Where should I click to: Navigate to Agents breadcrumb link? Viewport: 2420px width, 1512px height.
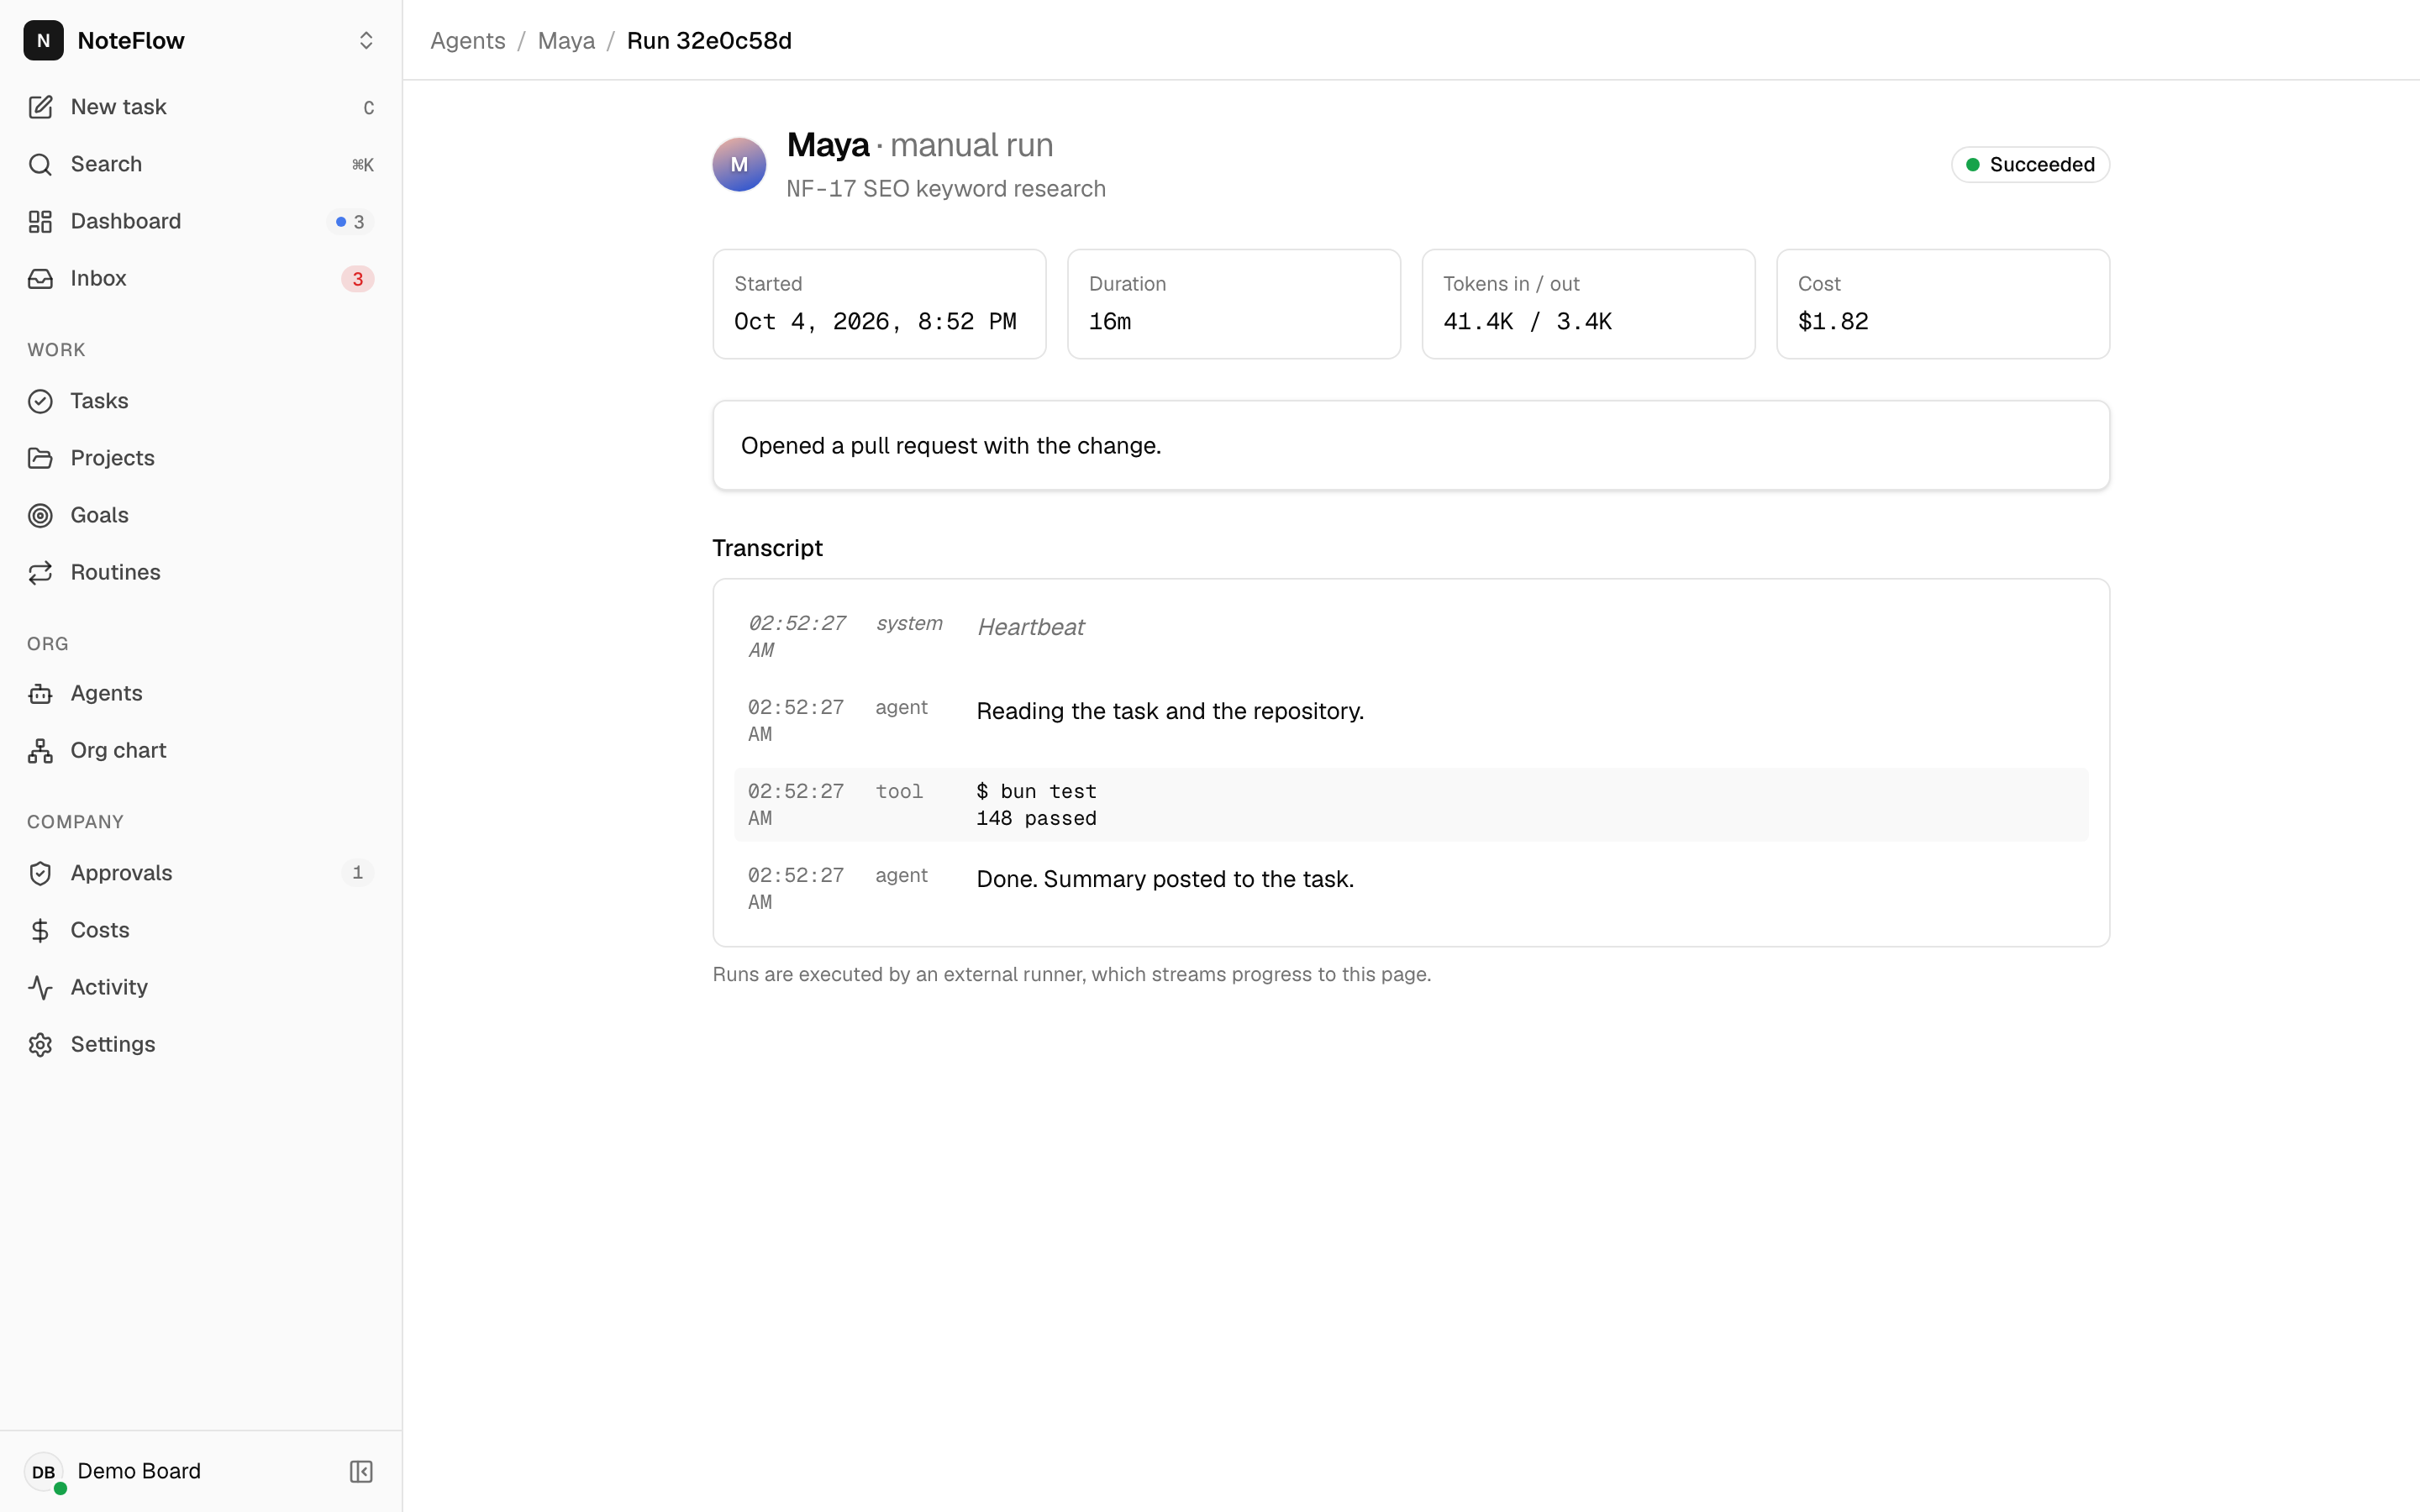click(x=467, y=40)
